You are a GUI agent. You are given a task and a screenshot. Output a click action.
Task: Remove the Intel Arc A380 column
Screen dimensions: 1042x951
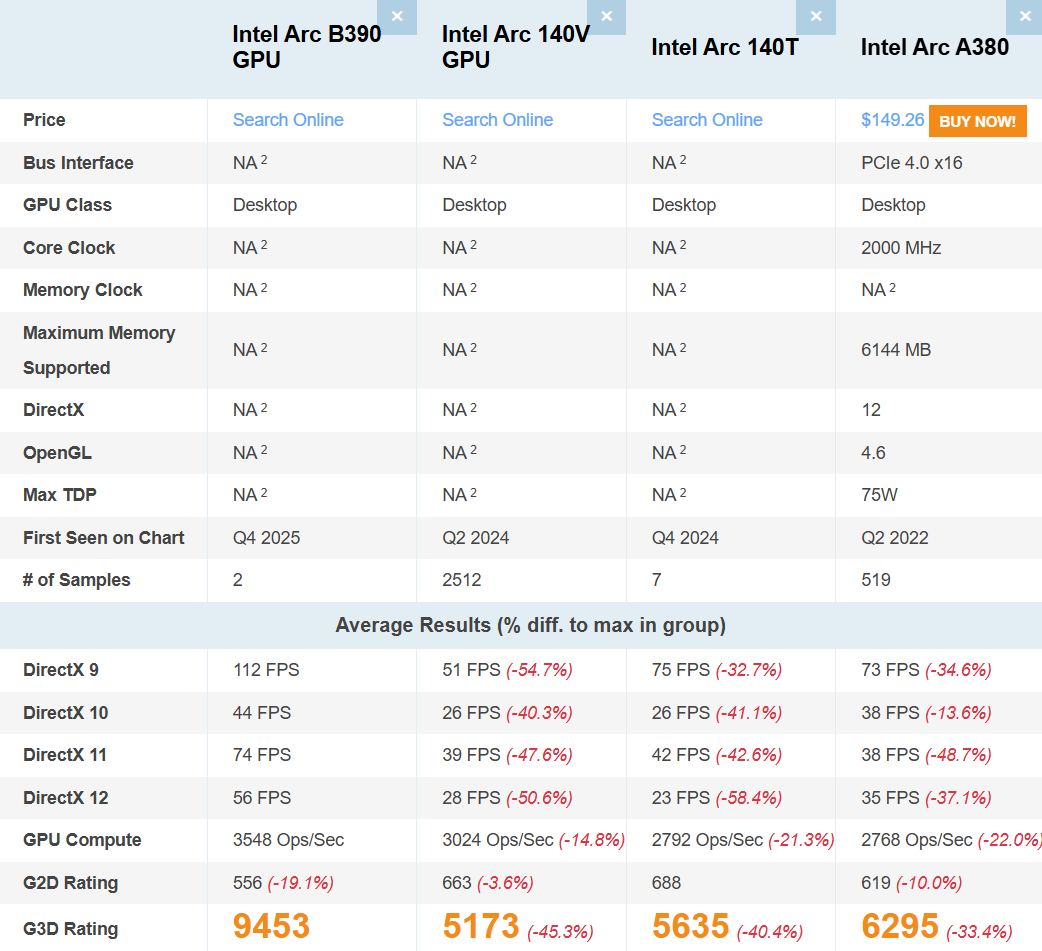click(x=1024, y=17)
